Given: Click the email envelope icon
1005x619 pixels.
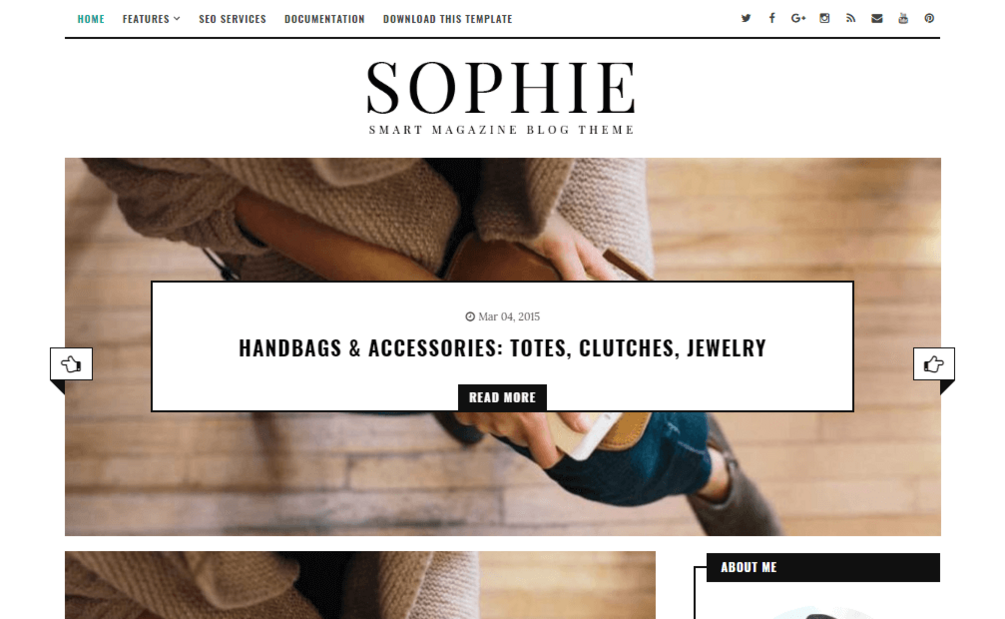Looking at the screenshot, I should [877, 19].
